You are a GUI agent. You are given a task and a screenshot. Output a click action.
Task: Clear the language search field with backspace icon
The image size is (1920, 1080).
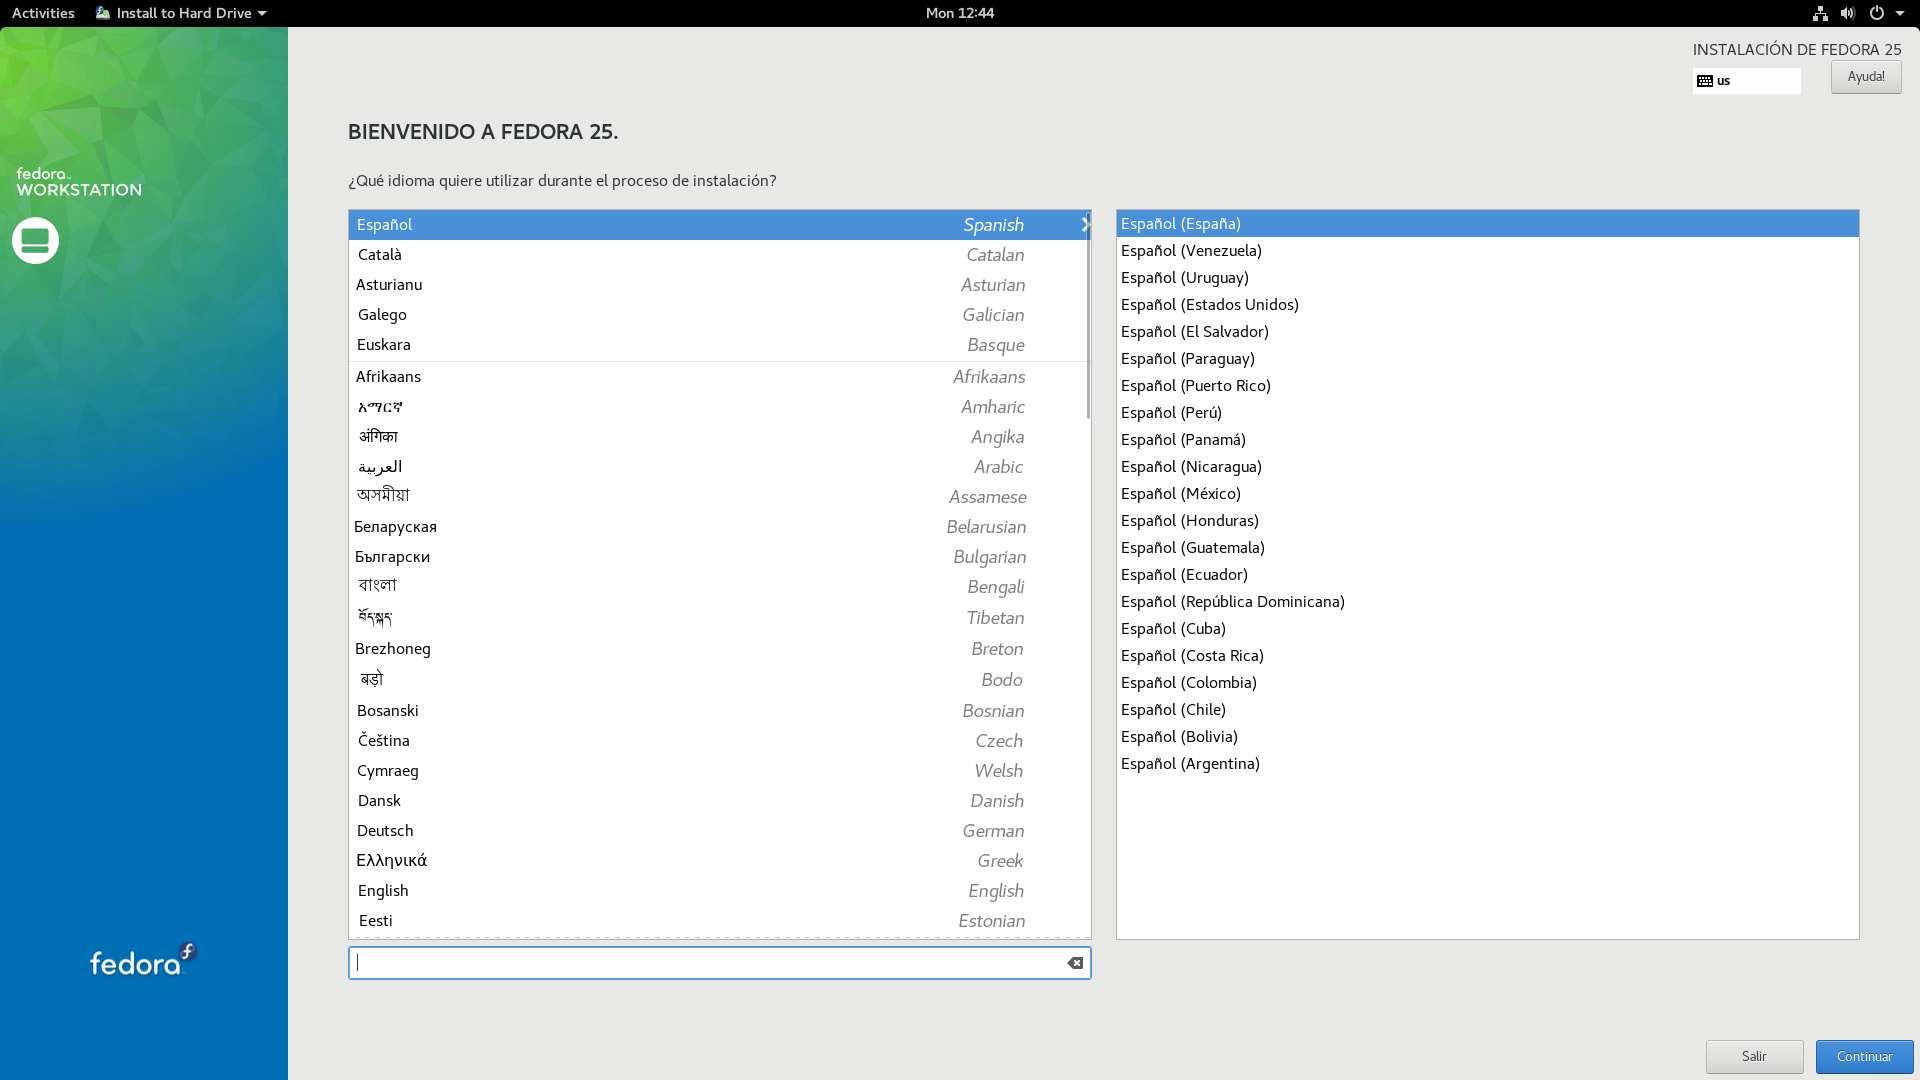coord(1075,963)
